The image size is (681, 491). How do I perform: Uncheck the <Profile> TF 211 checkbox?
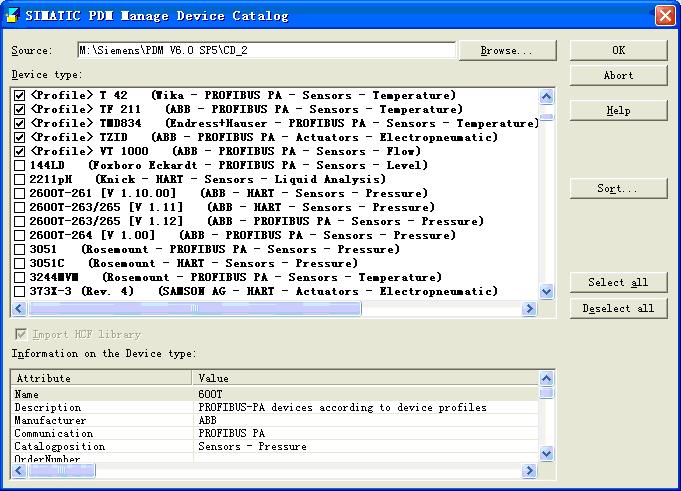(20, 109)
